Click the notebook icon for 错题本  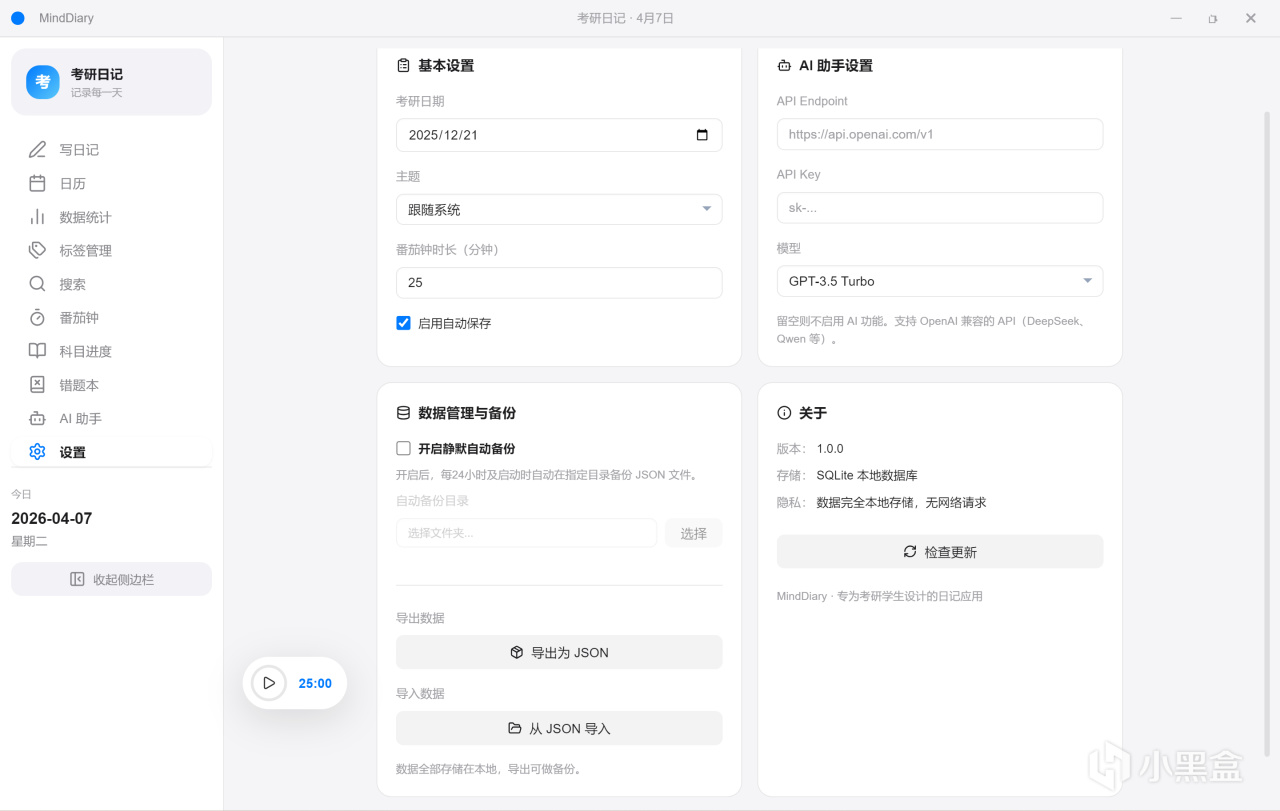tap(37, 385)
